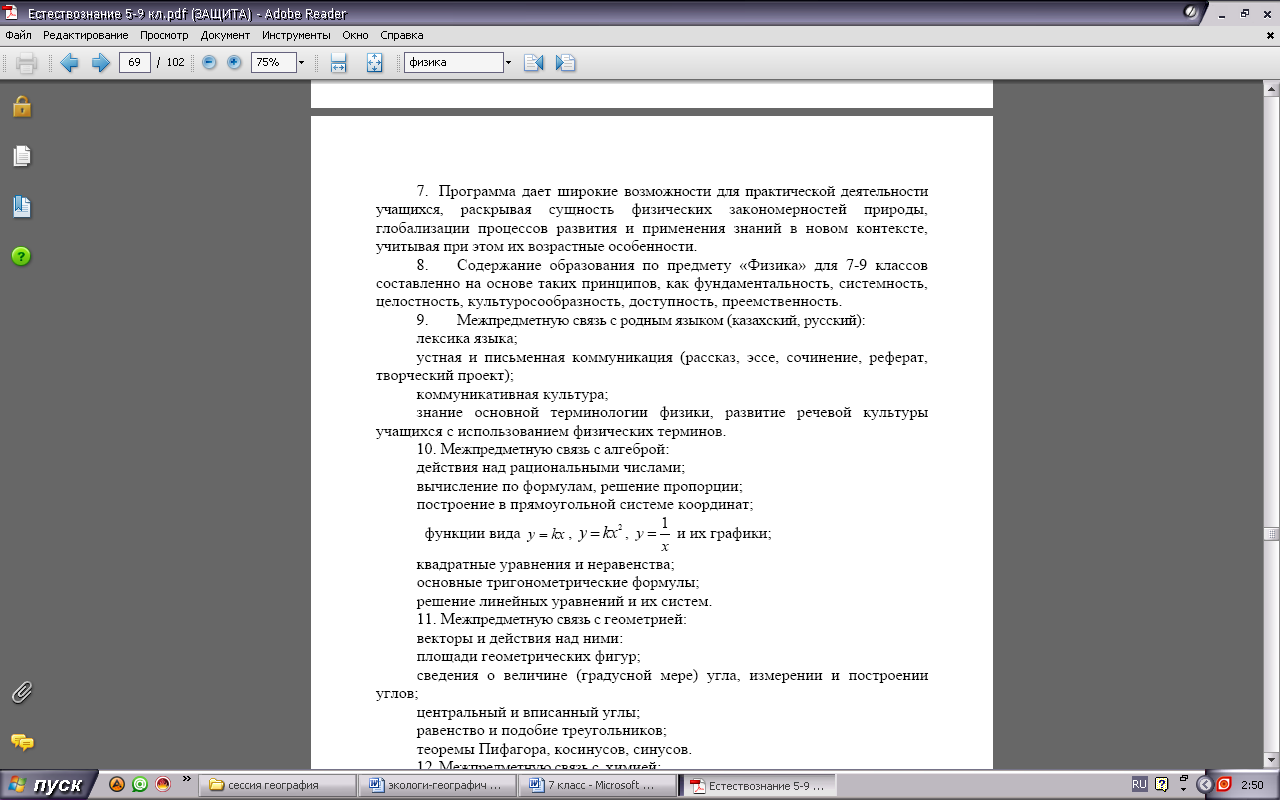Click 'Естествознание 5-9' taskbar button
This screenshot has height=800, width=1280.
(759, 785)
